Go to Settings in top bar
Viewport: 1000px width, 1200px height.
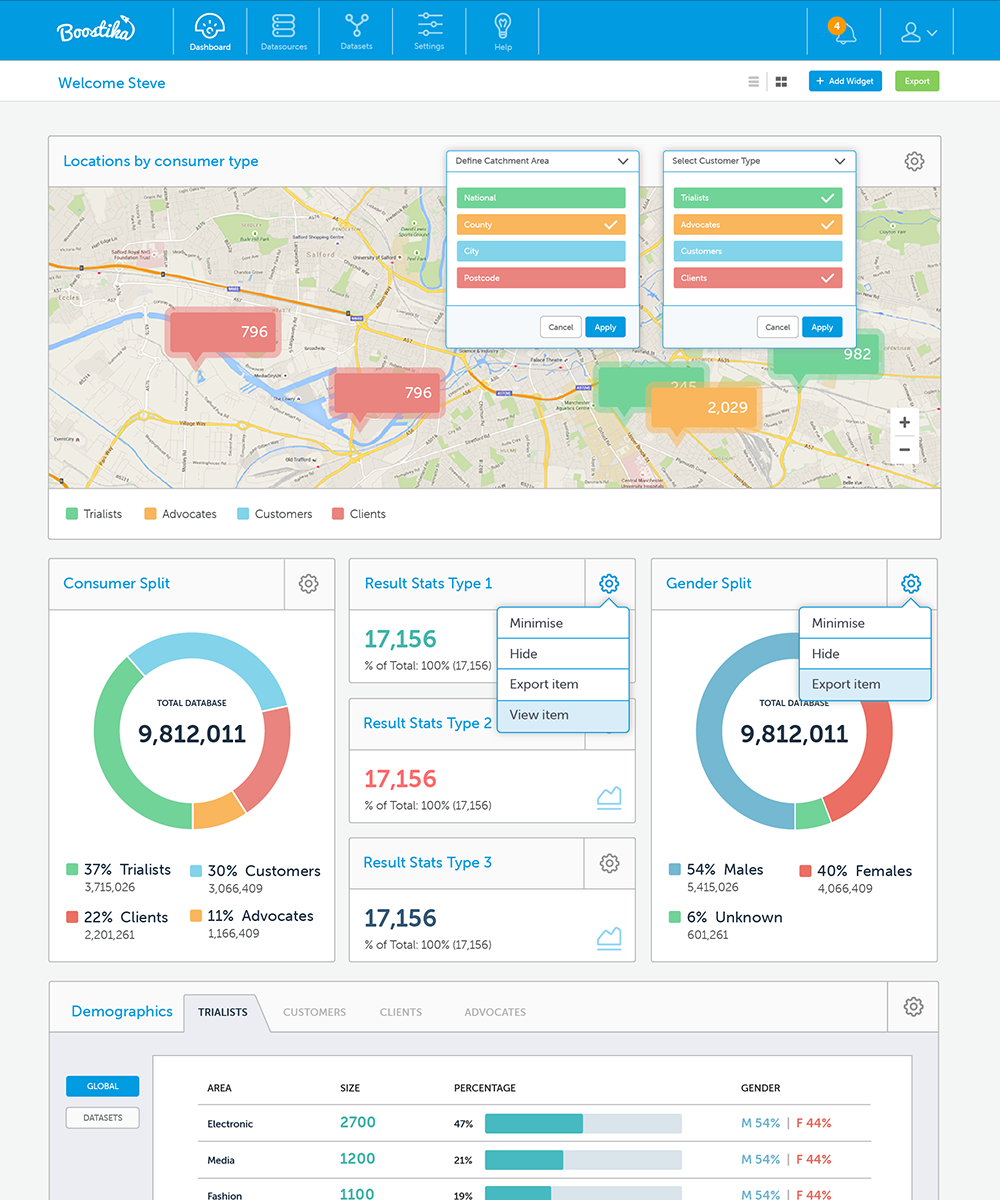[x=429, y=31]
